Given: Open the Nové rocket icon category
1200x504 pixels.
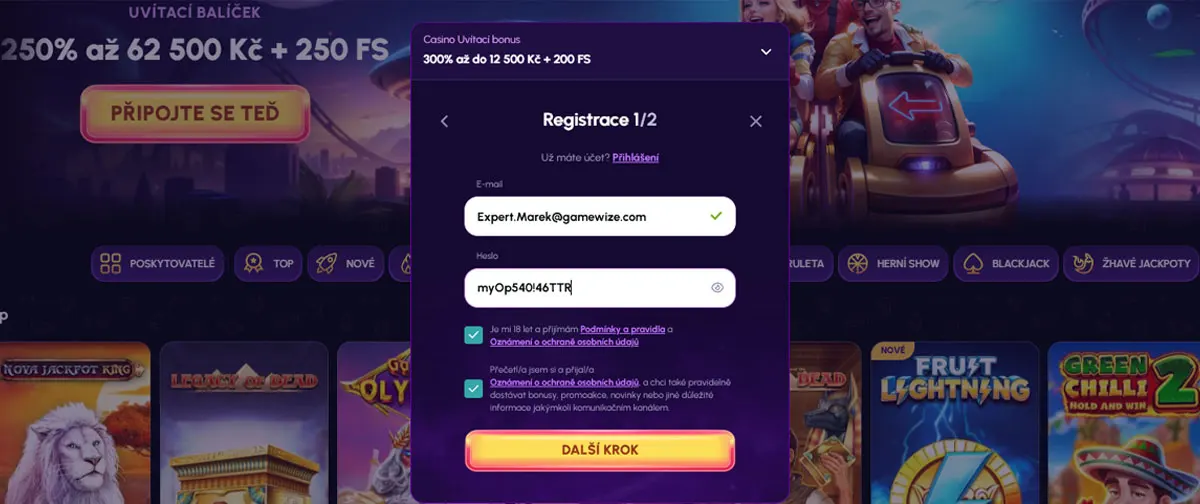Looking at the screenshot, I should [326, 263].
